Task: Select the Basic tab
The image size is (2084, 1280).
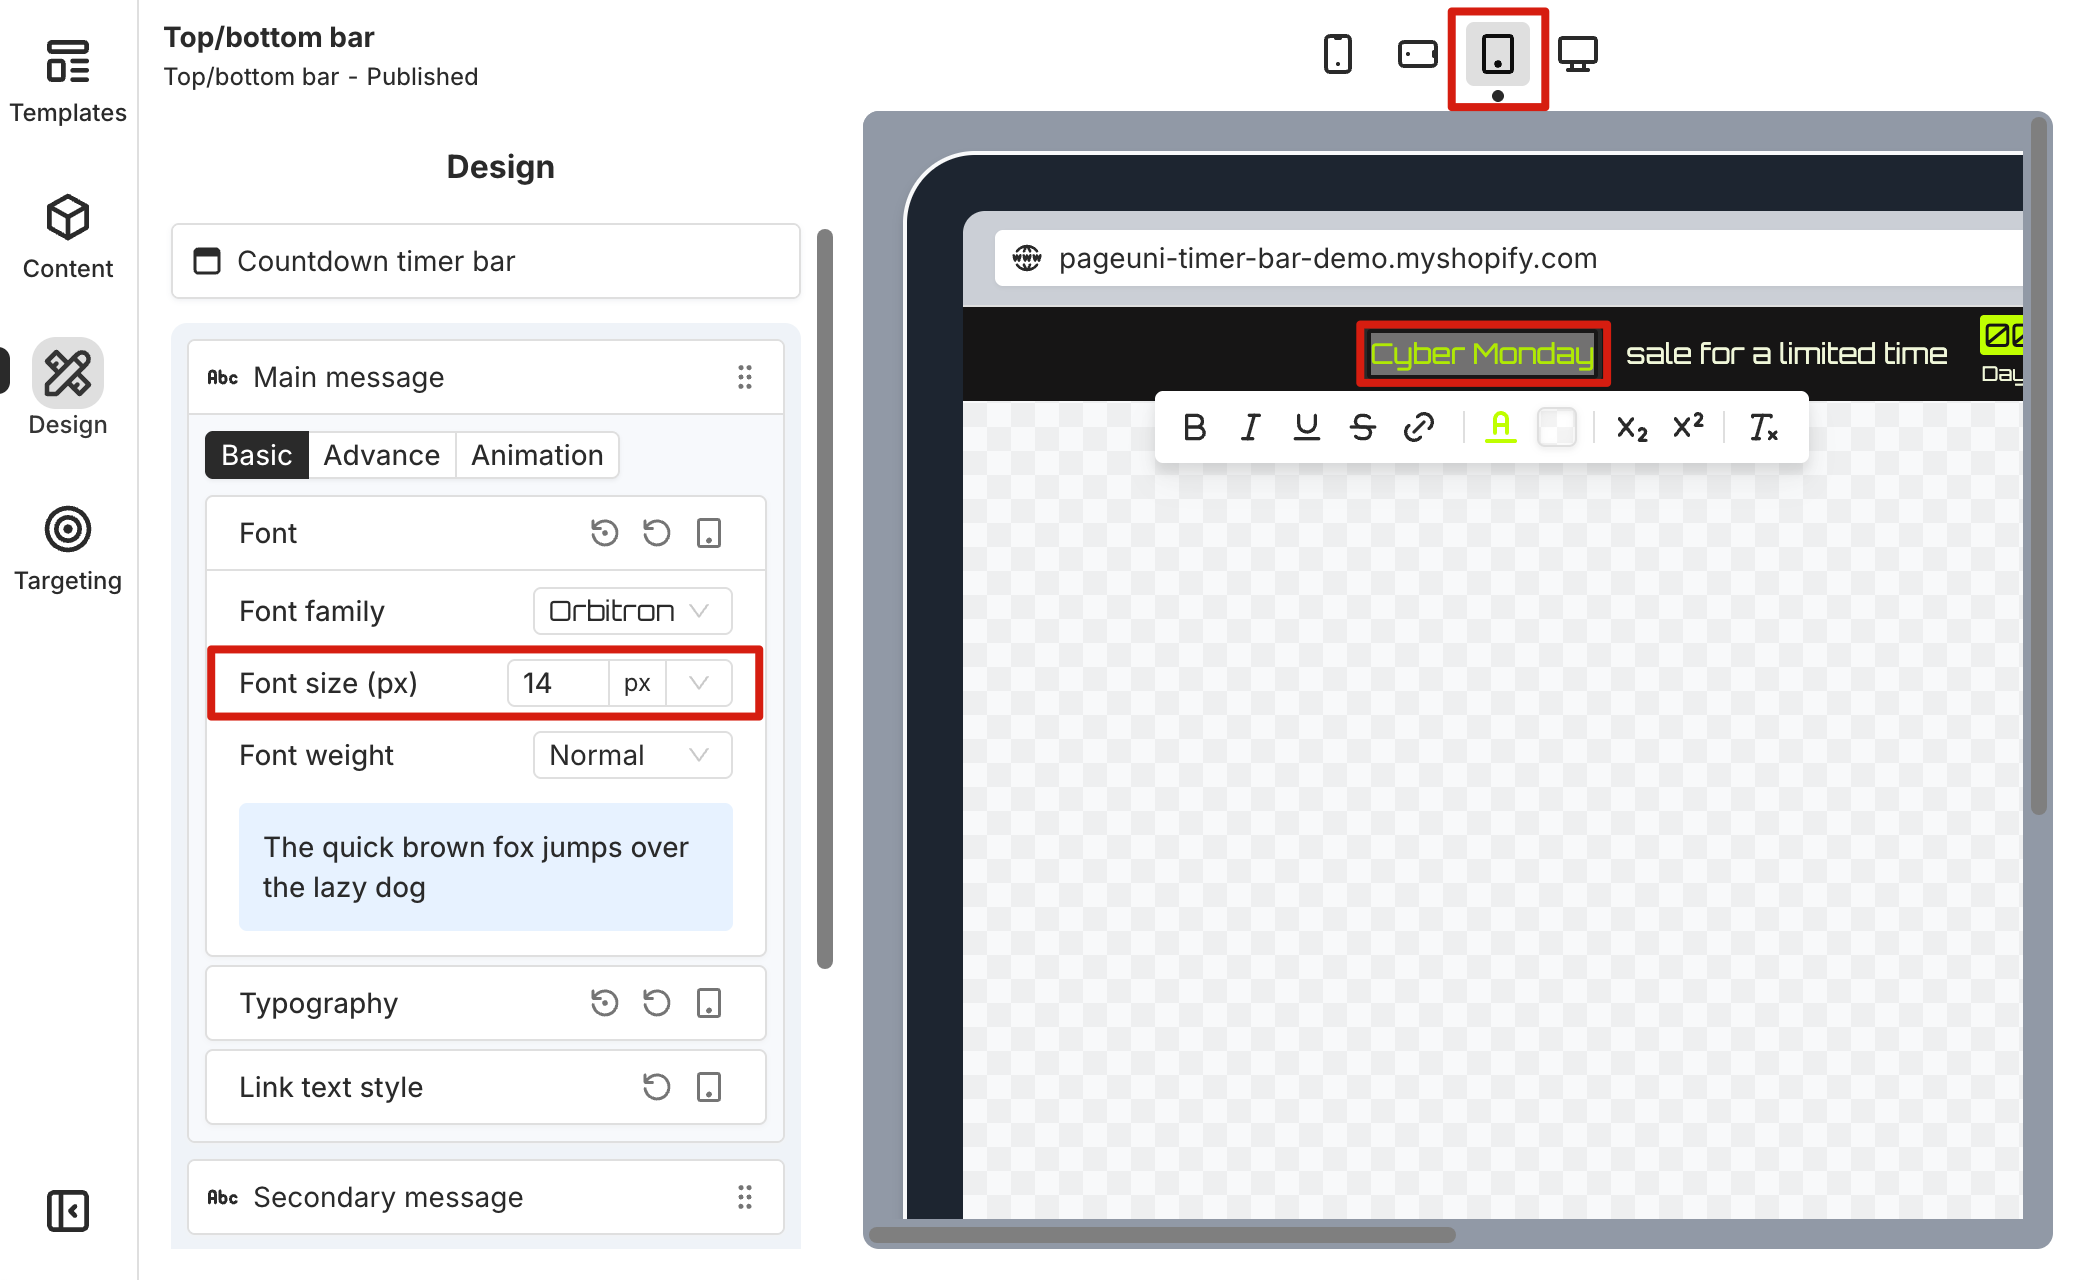Action: 257,455
